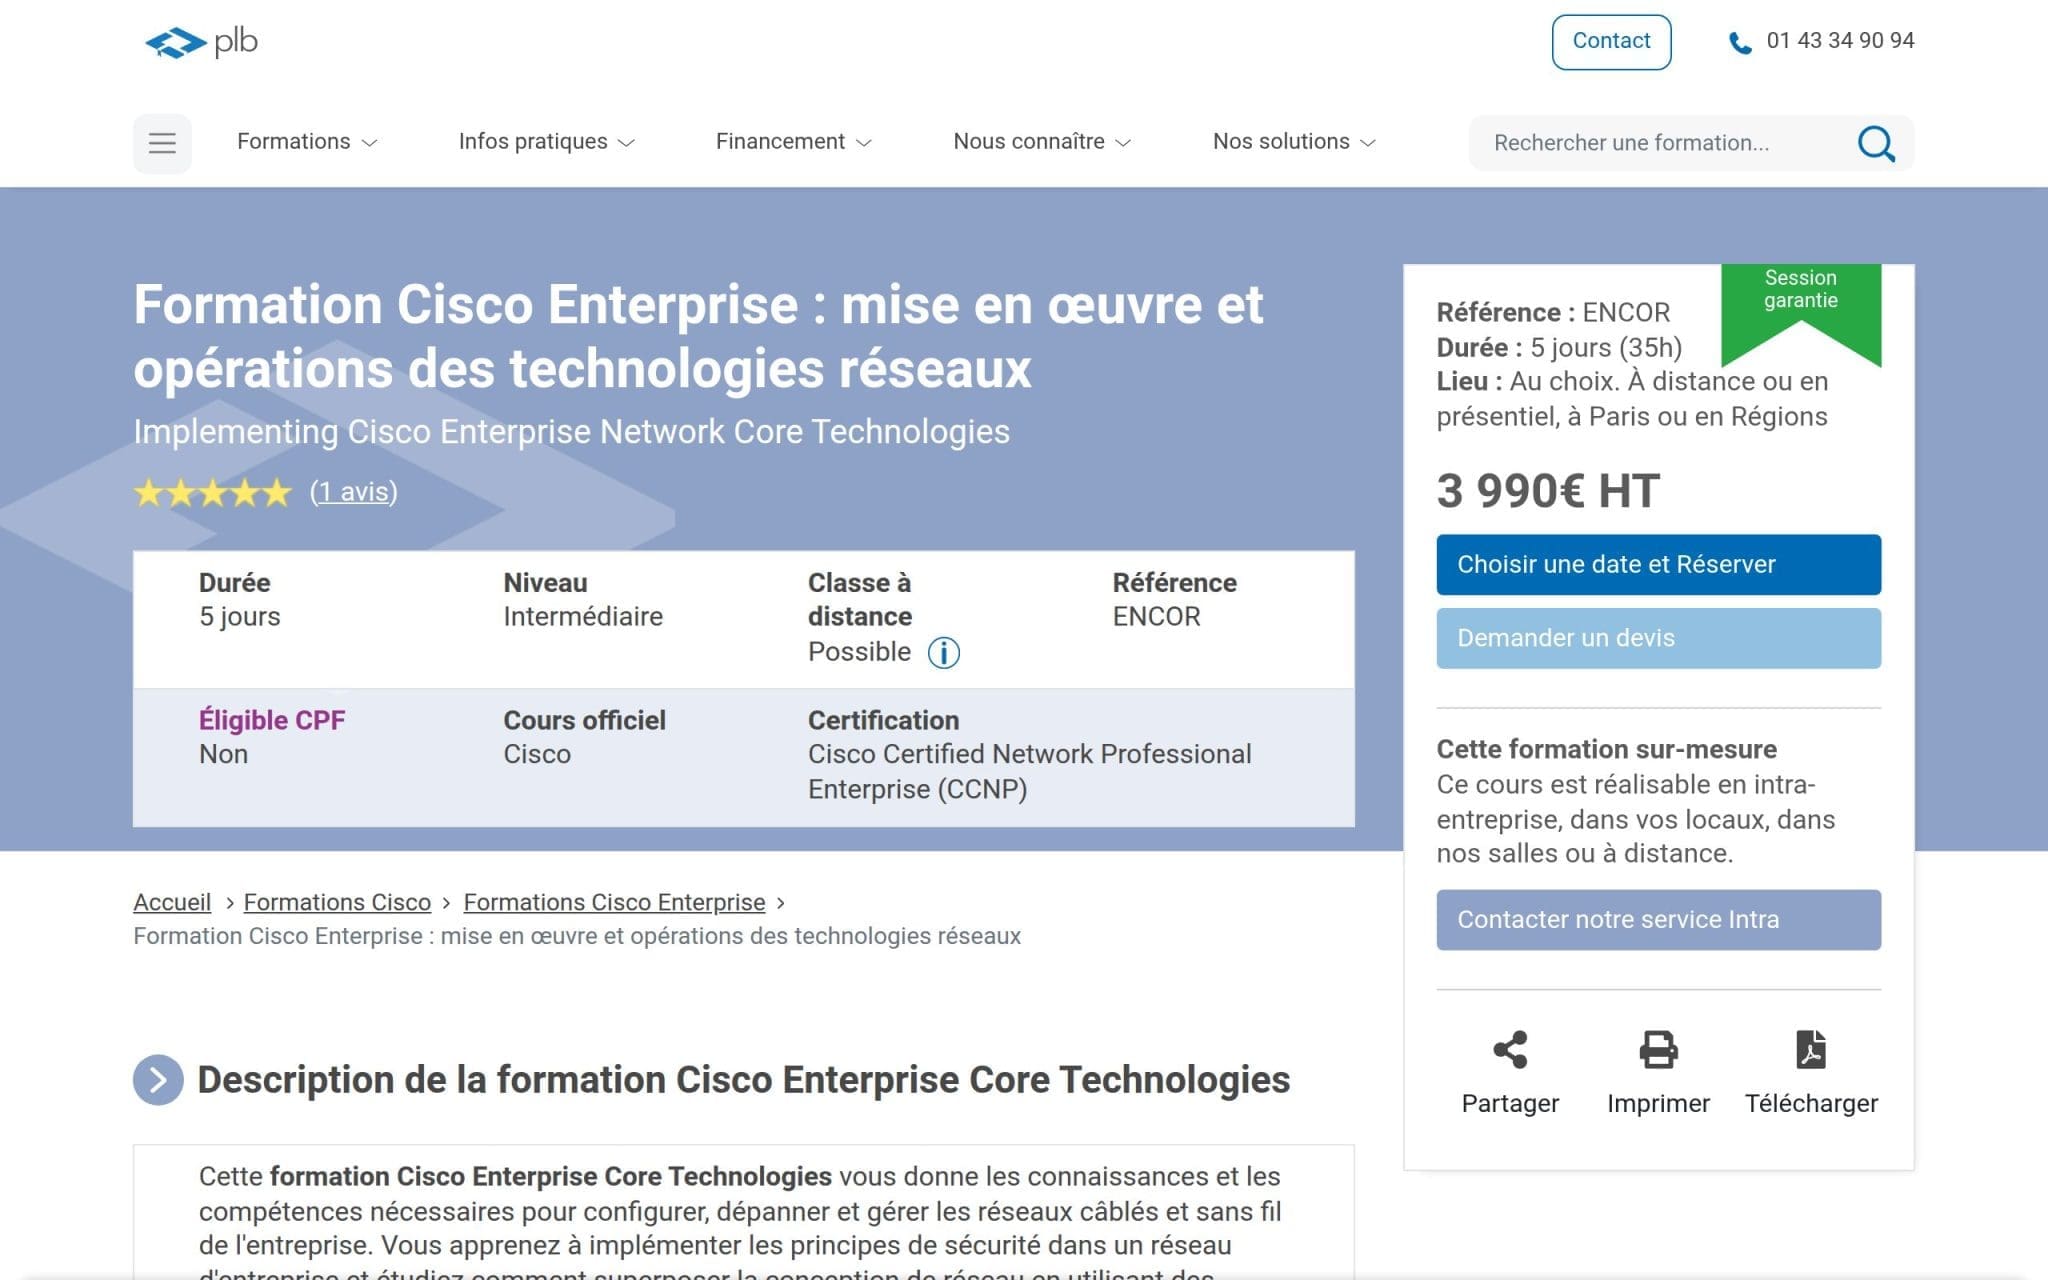Click Demander un devis button

pyautogui.click(x=1658, y=638)
